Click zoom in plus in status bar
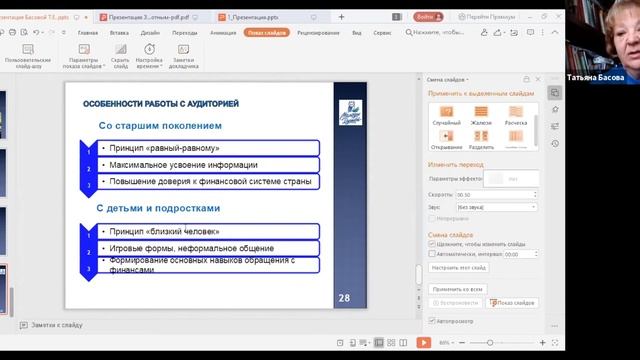Screen dimensions: 640x360 coord(542,343)
